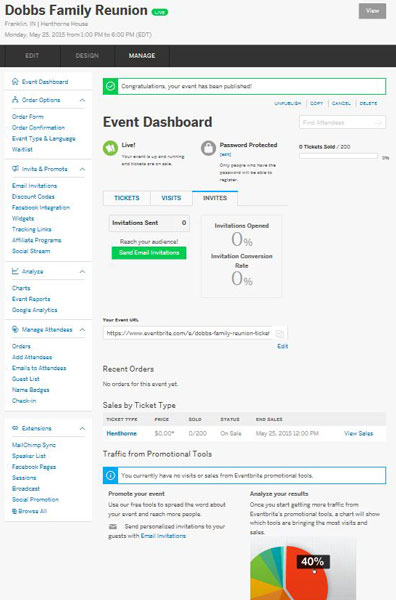The image size is (396, 600).
Task: Open MailChimp Sync extension
Action: (x=34, y=445)
